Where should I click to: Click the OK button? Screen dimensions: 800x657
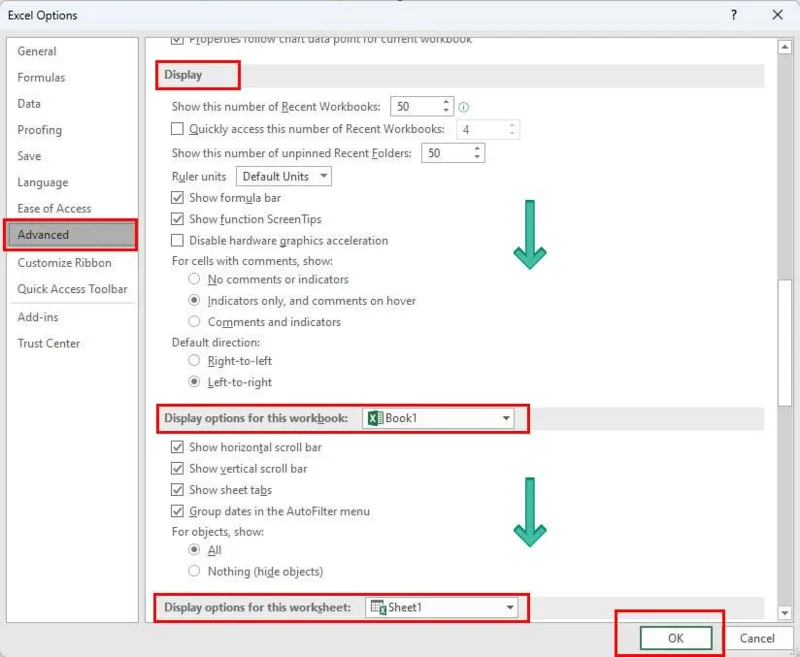pyautogui.click(x=676, y=638)
